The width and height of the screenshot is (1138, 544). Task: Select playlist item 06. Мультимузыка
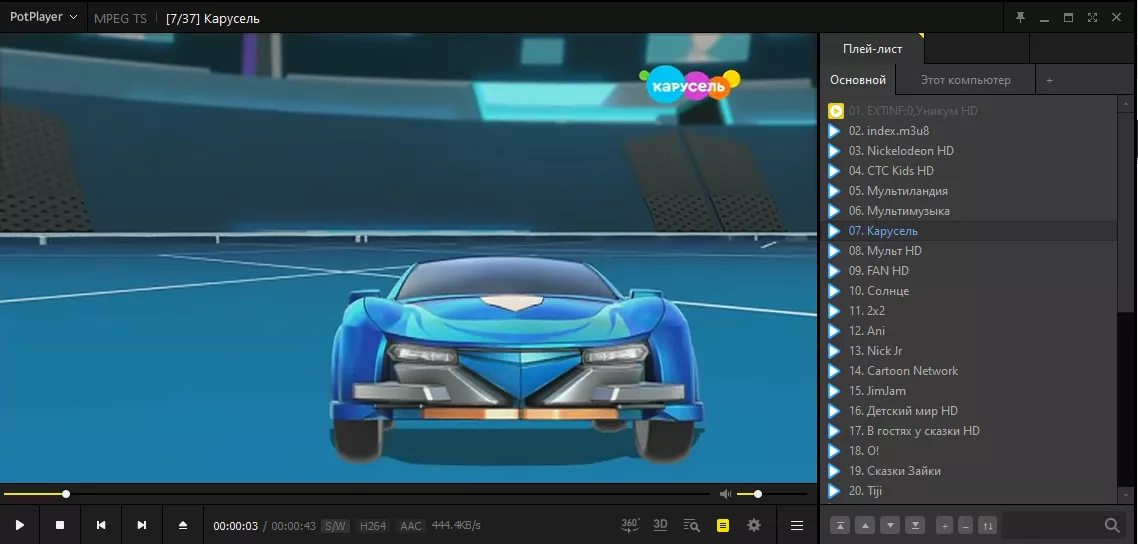coord(968,210)
